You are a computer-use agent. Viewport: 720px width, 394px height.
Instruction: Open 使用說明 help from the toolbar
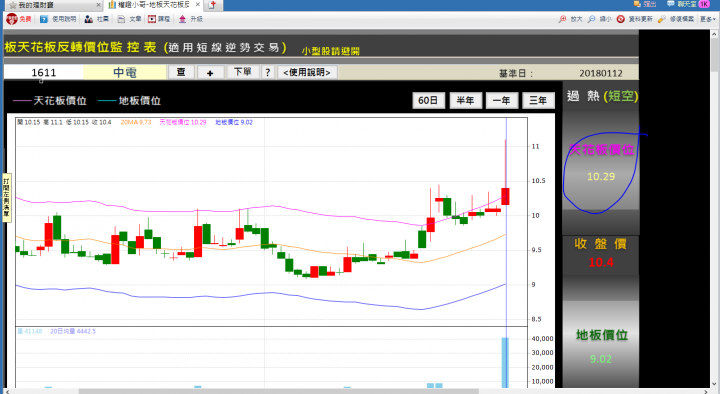point(58,19)
